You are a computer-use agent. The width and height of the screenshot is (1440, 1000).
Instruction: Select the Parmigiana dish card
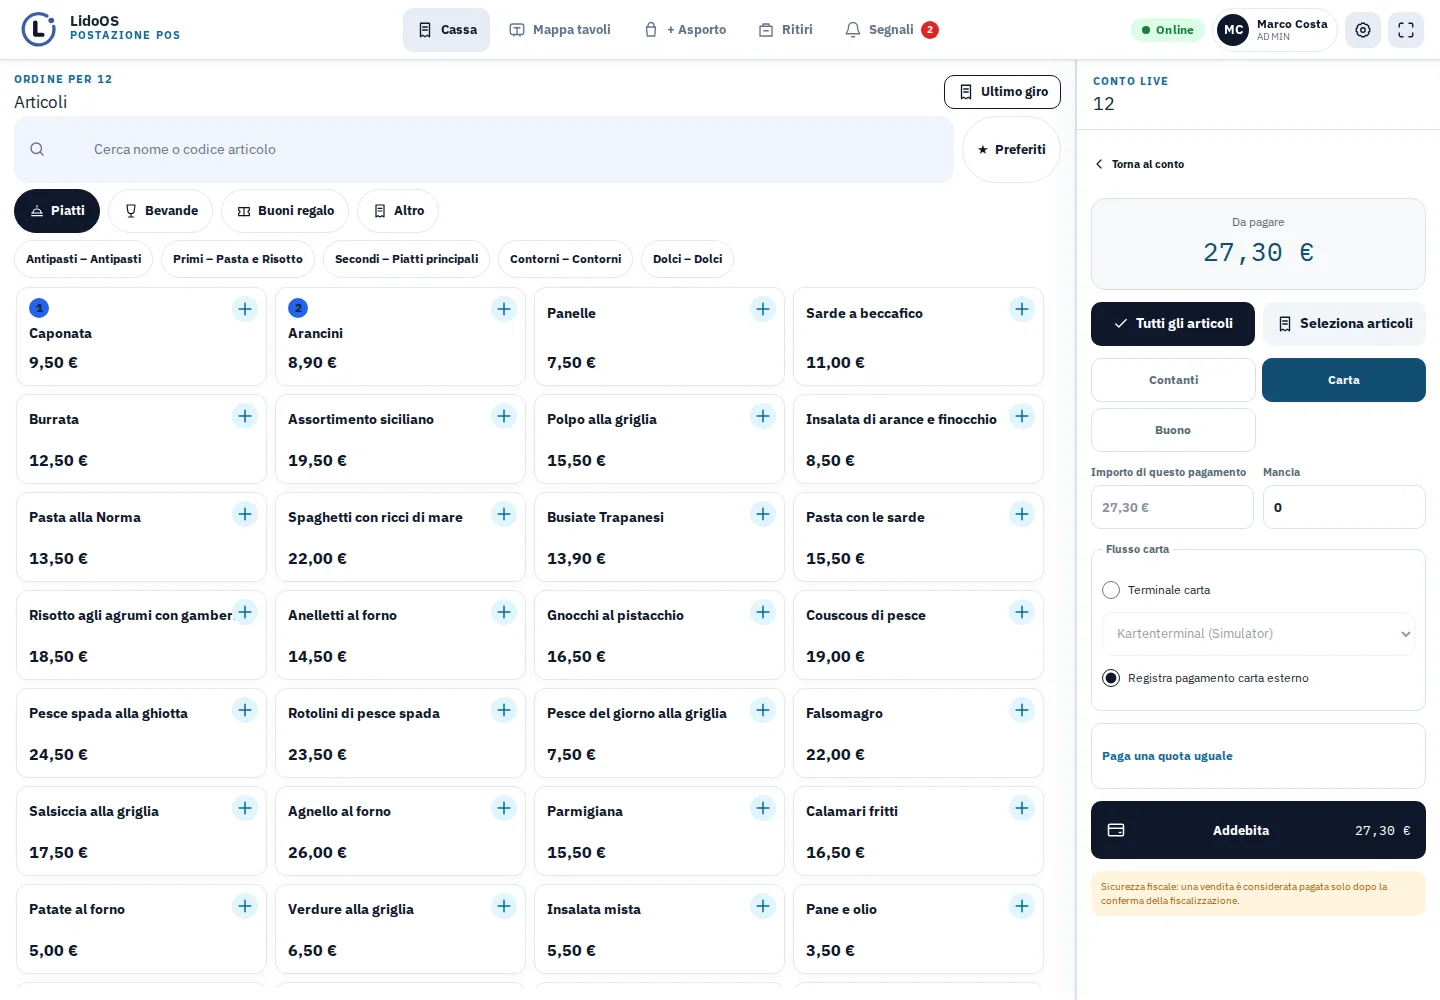tap(659, 831)
